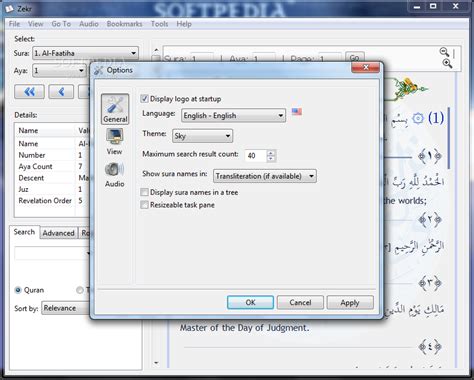Open the Tools menu
The width and height of the screenshot is (474, 380).
[159, 24]
